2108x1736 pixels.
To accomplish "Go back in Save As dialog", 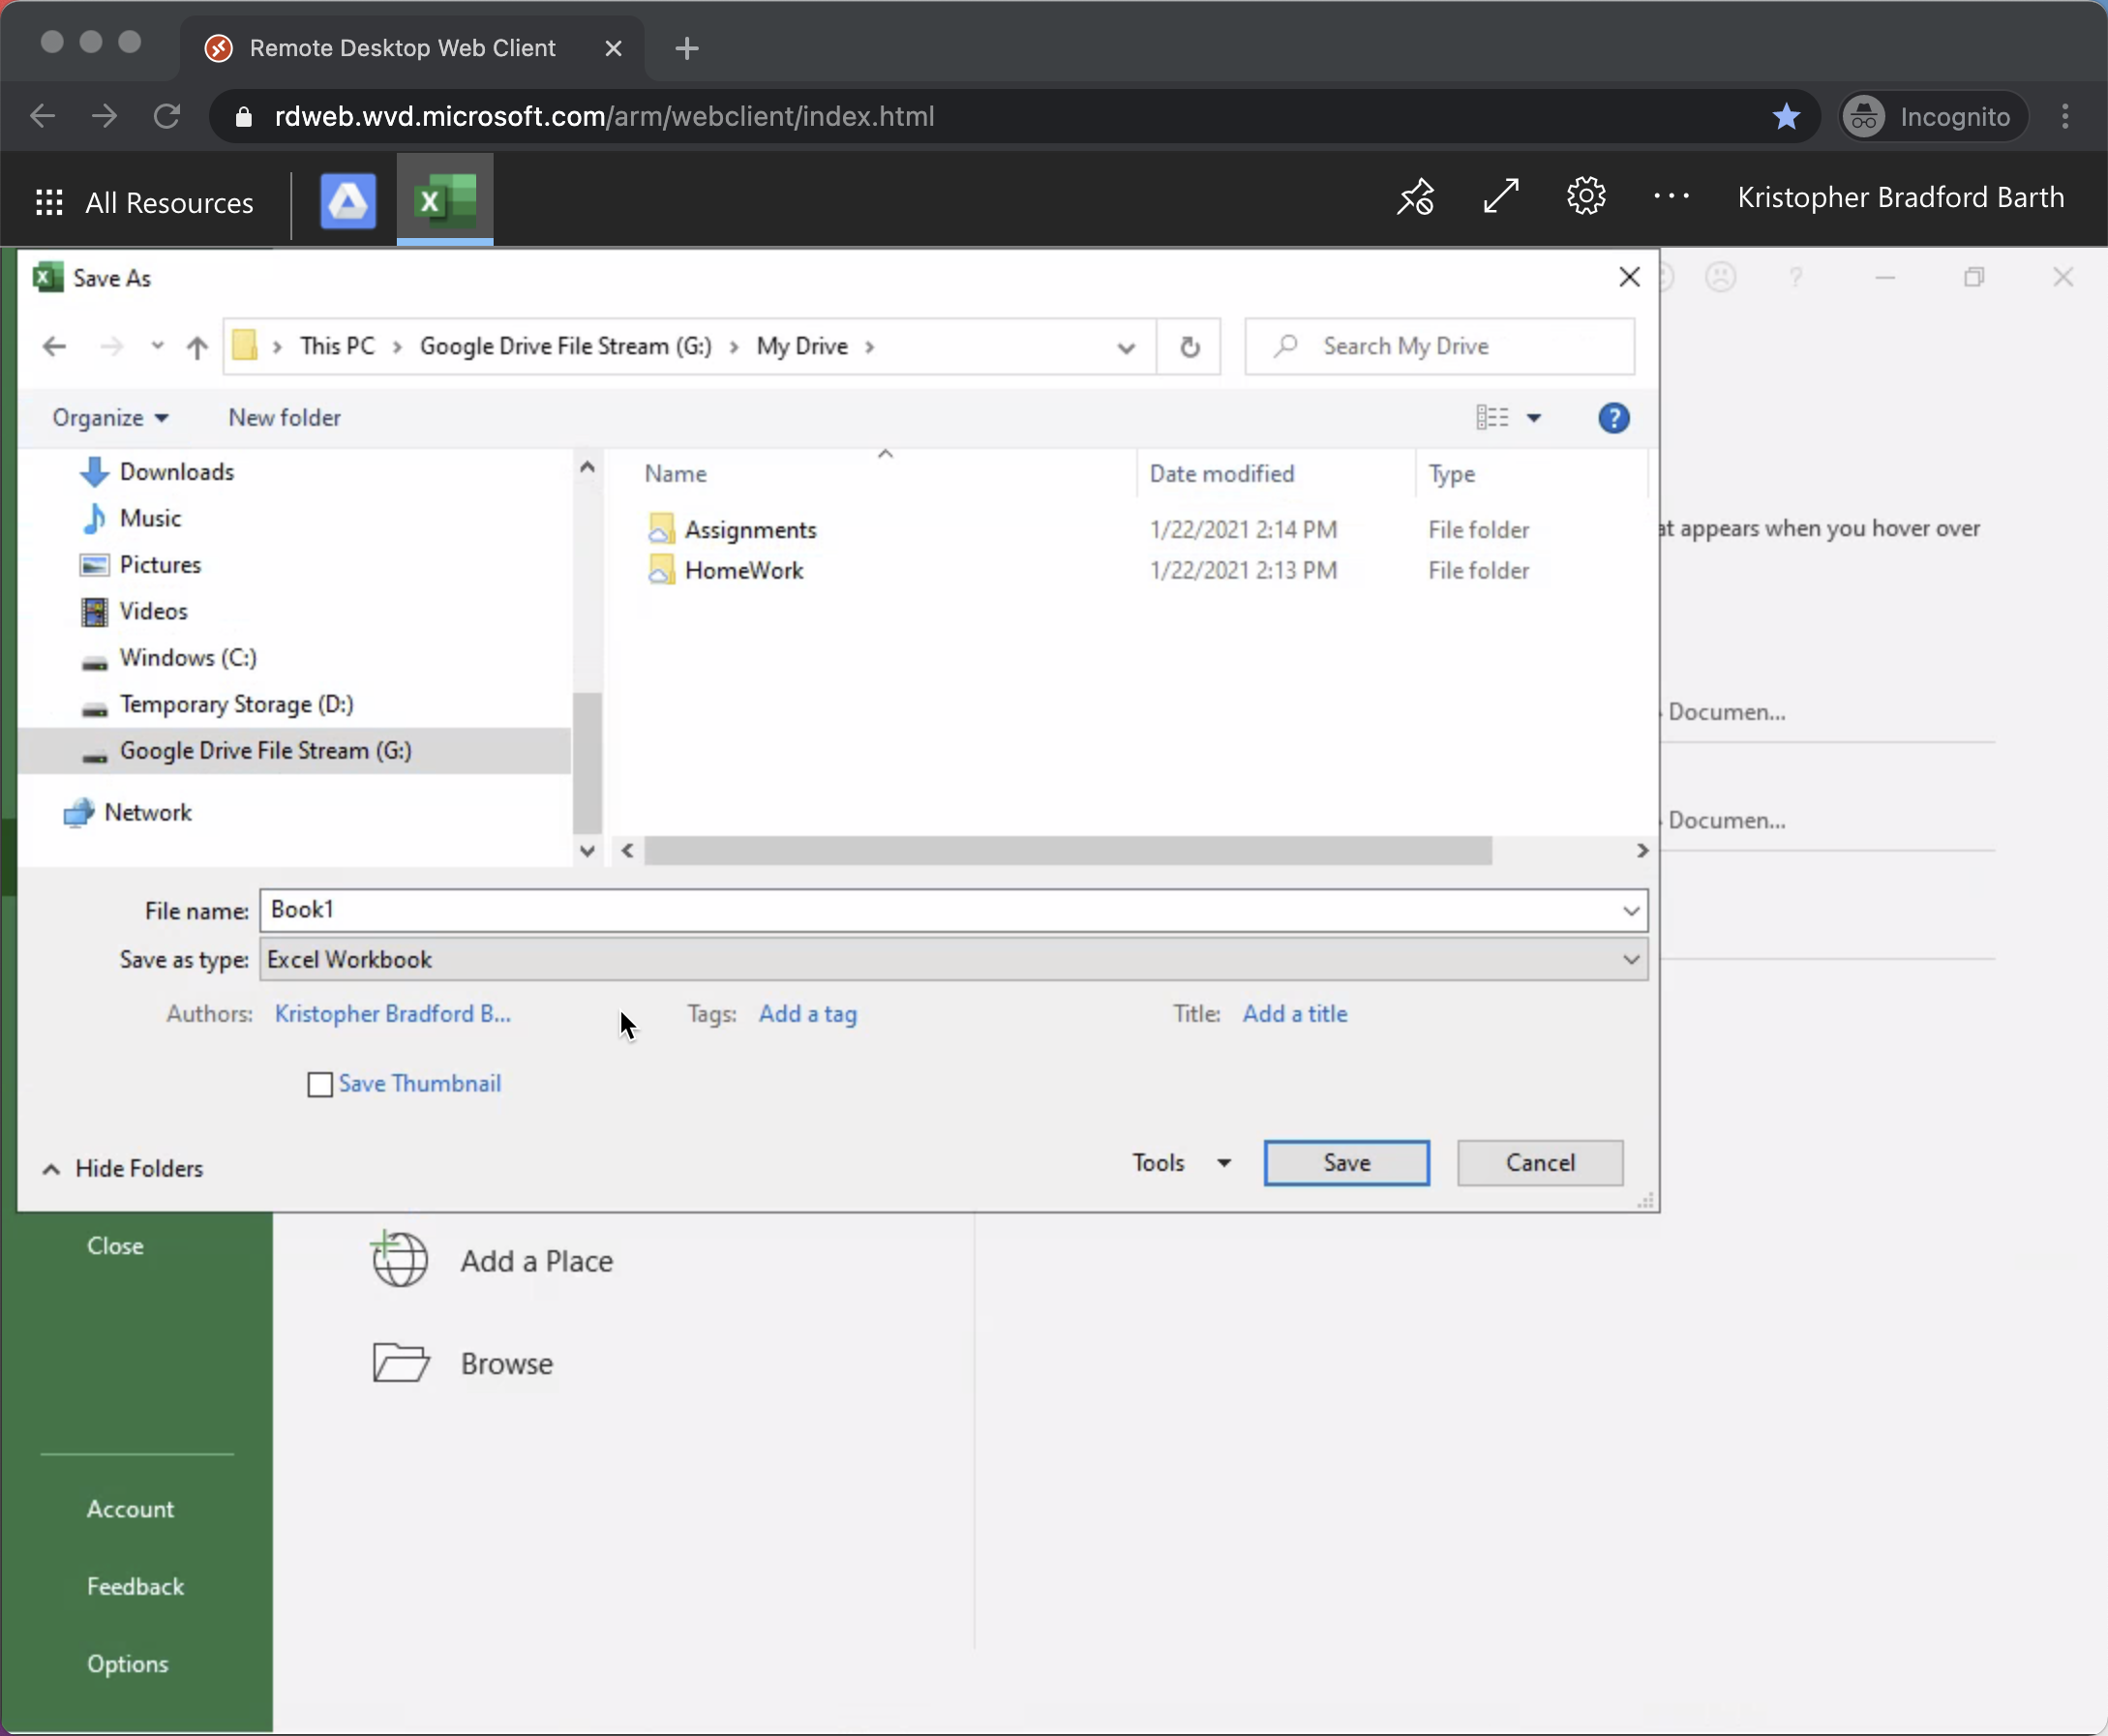I will [x=54, y=347].
